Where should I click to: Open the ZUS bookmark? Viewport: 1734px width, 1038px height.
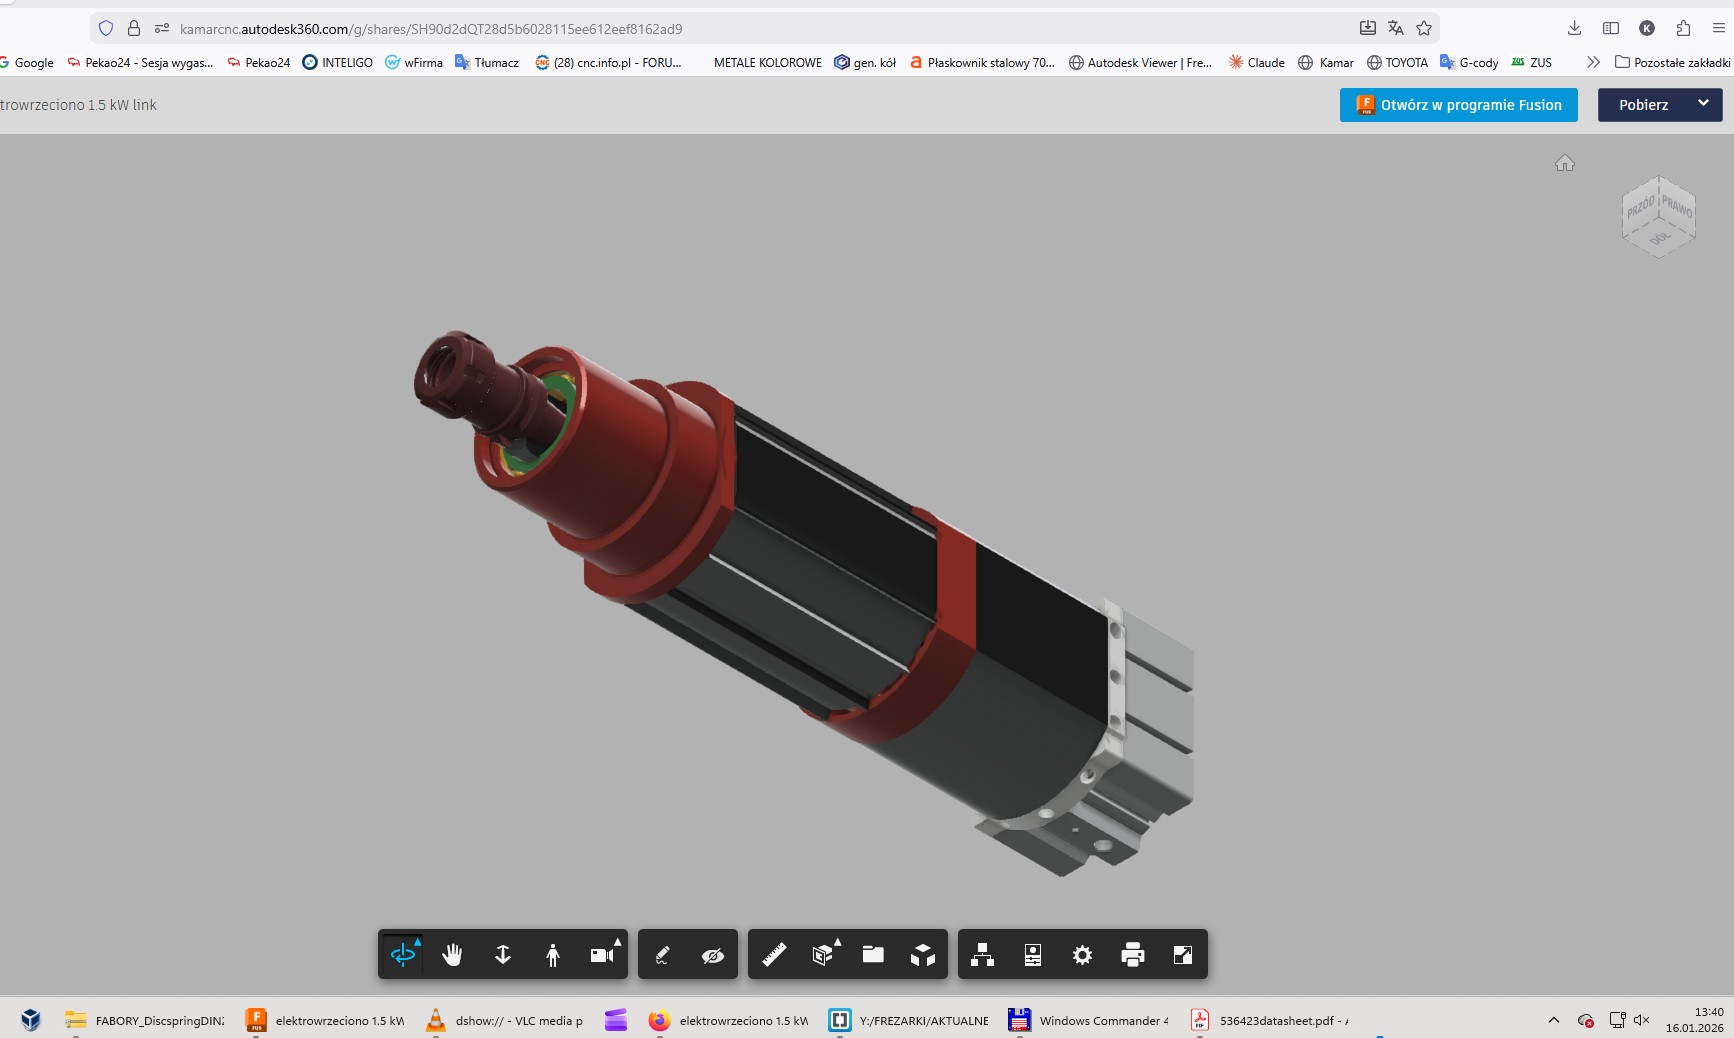[x=1531, y=62]
